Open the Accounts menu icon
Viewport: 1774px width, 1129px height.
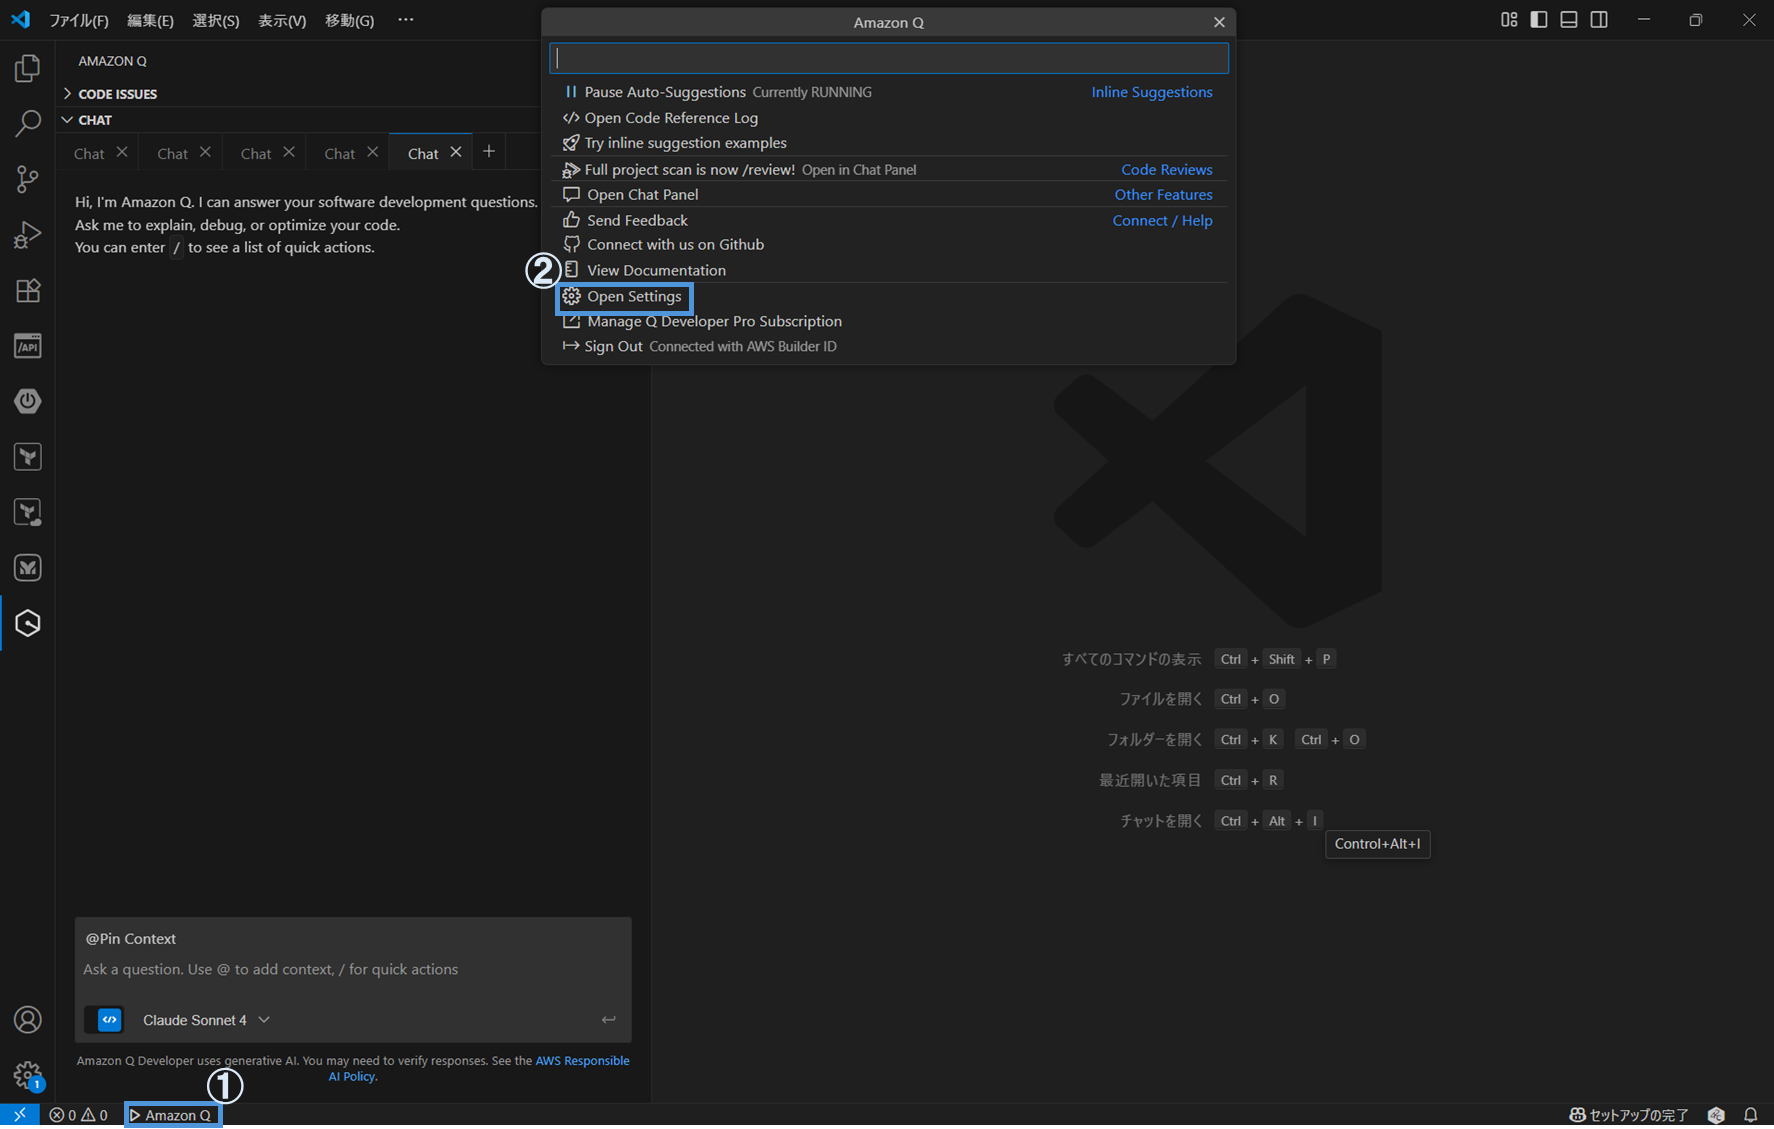(28, 1019)
